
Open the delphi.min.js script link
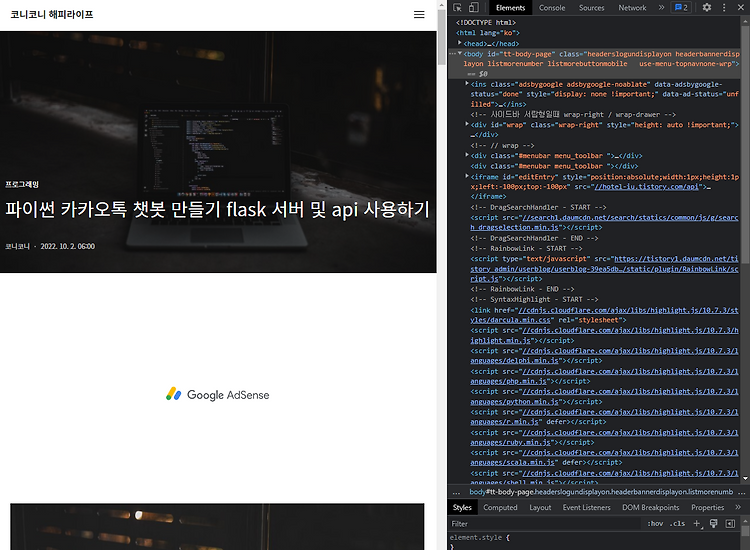[604, 356]
